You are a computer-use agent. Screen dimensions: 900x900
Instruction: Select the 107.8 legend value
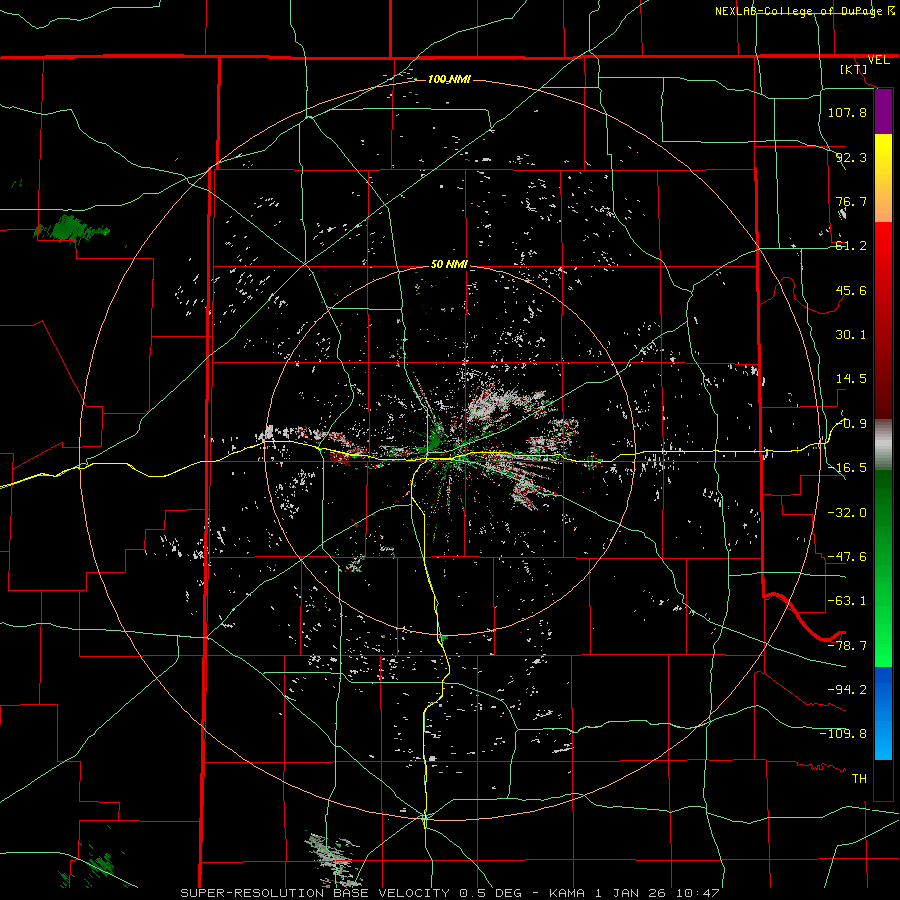pyautogui.click(x=847, y=112)
